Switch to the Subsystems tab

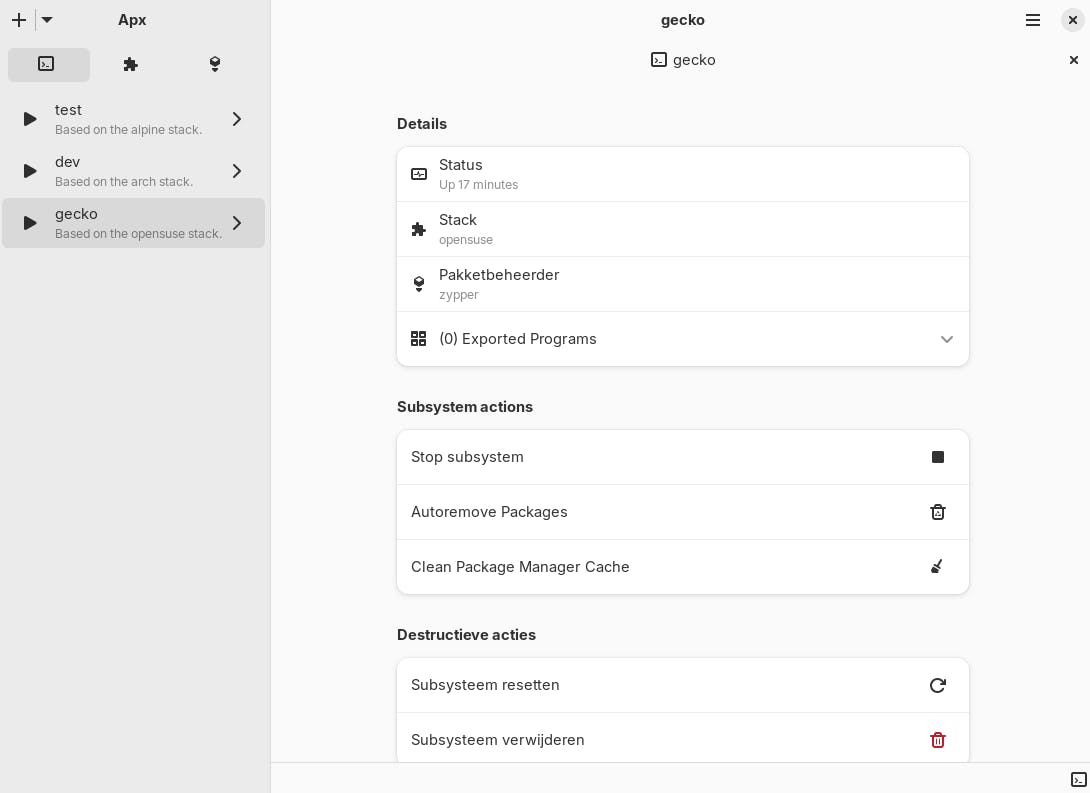48,64
